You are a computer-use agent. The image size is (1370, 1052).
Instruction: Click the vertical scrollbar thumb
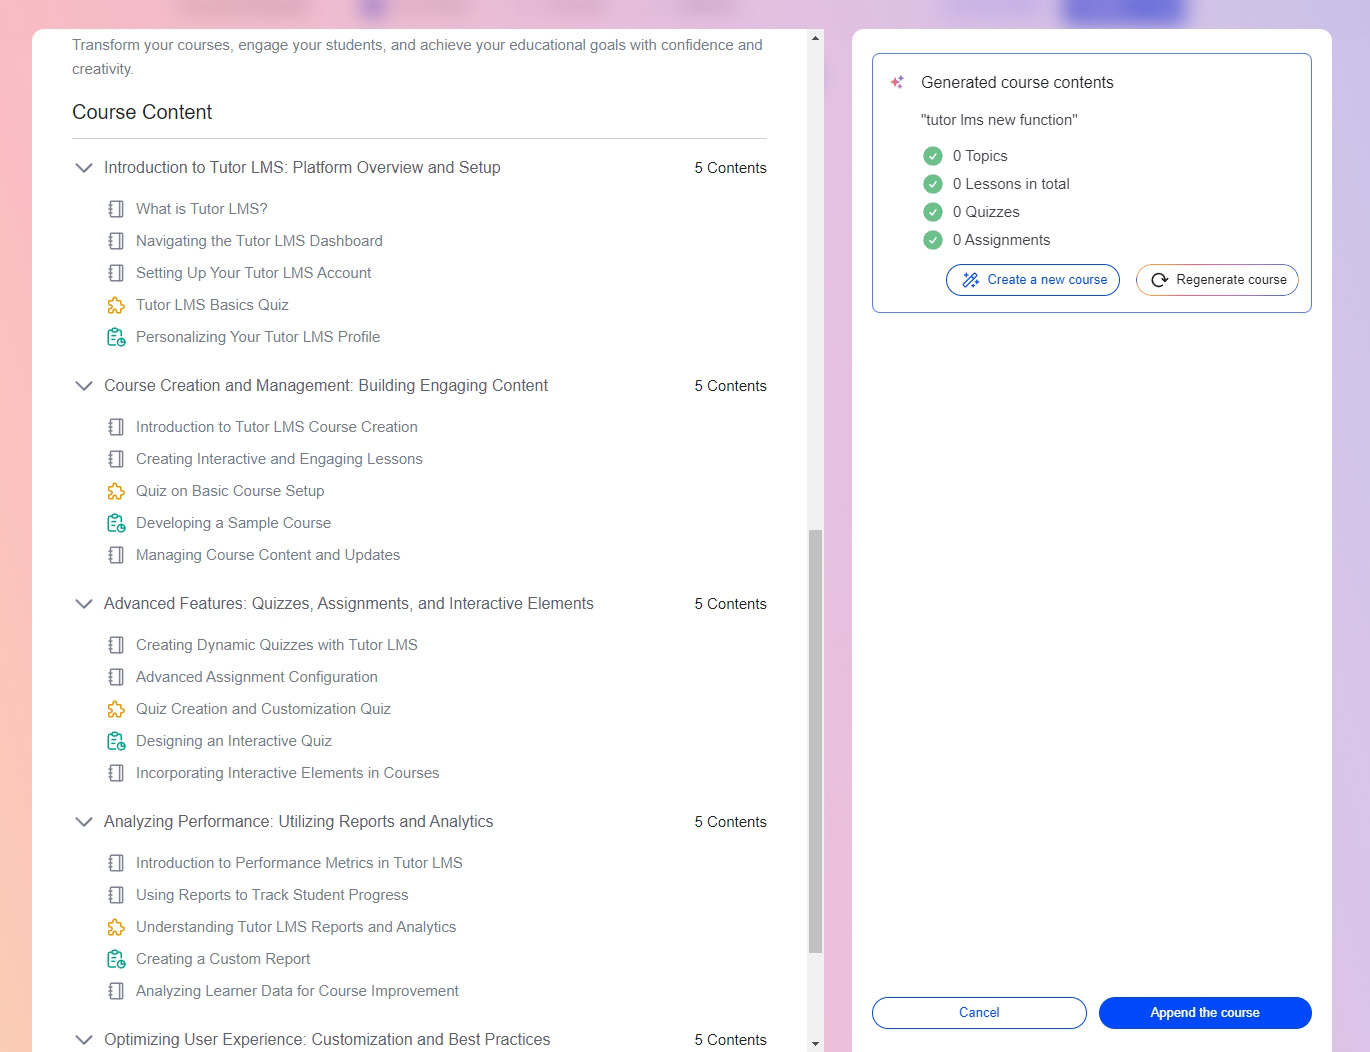tap(816, 741)
